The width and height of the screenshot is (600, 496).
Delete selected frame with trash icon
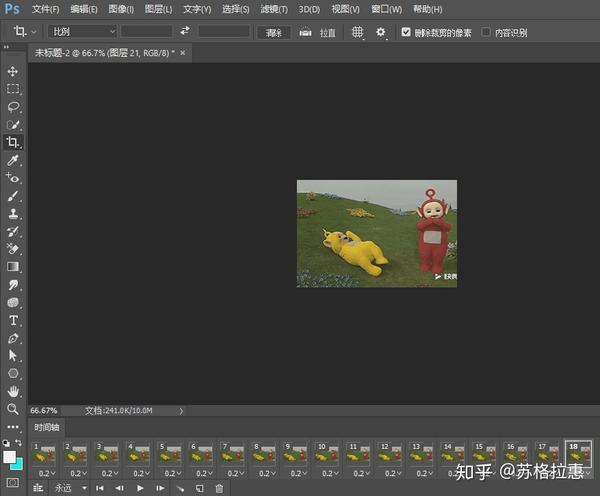tap(219, 488)
